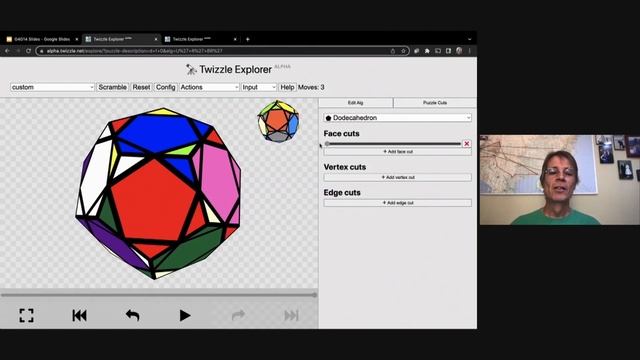The width and height of the screenshot is (640, 360).
Task: Add a new face cut
Action: (x=398, y=151)
